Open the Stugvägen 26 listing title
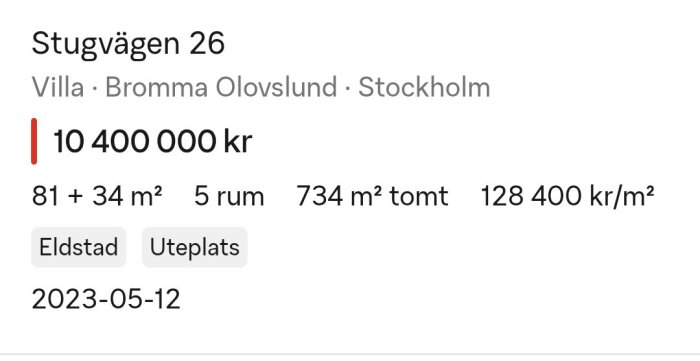Image resolution: width=700 pixels, height=361 pixels. click(x=128, y=45)
